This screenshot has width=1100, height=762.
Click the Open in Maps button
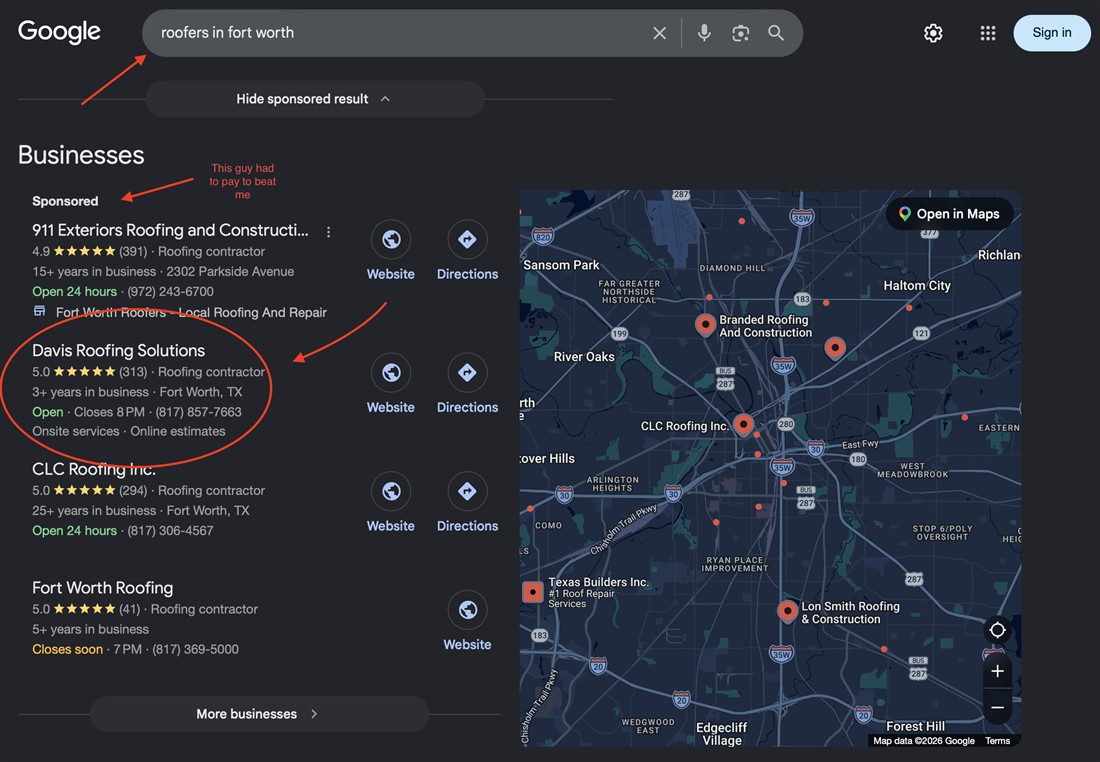click(950, 214)
